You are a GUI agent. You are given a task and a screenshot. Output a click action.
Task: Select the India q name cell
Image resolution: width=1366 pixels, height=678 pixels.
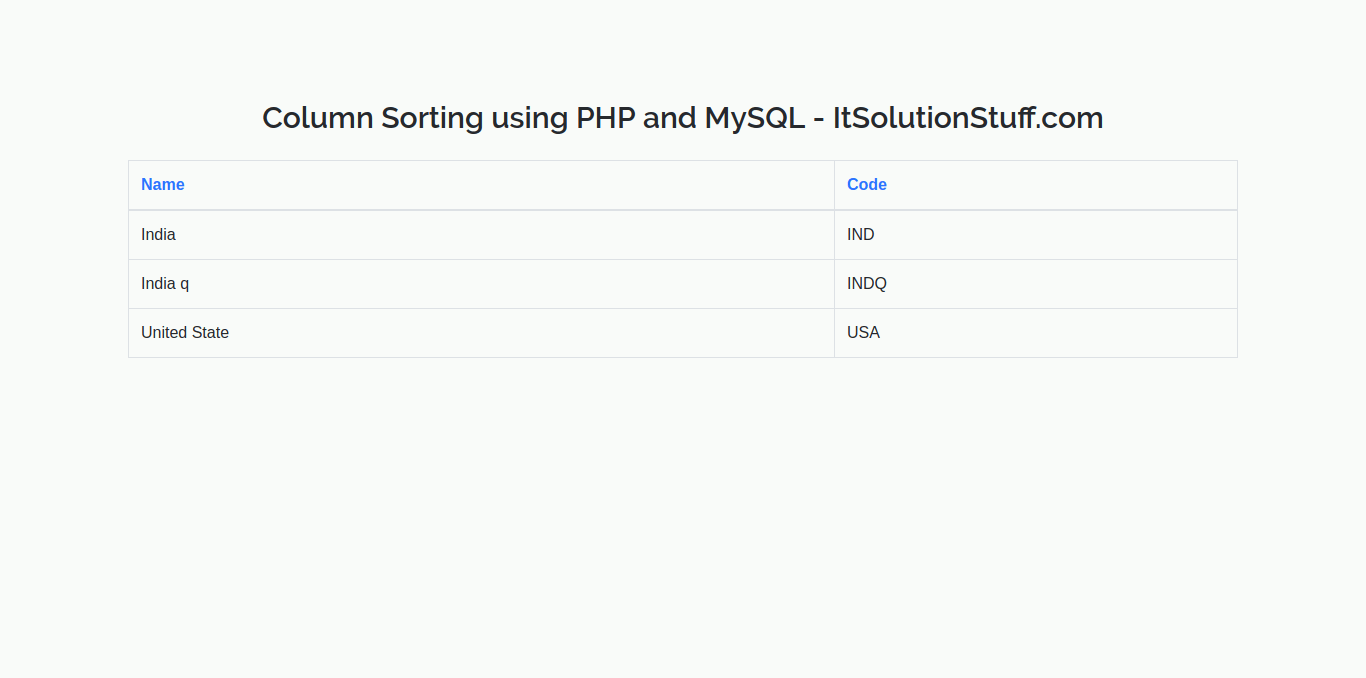coord(481,284)
